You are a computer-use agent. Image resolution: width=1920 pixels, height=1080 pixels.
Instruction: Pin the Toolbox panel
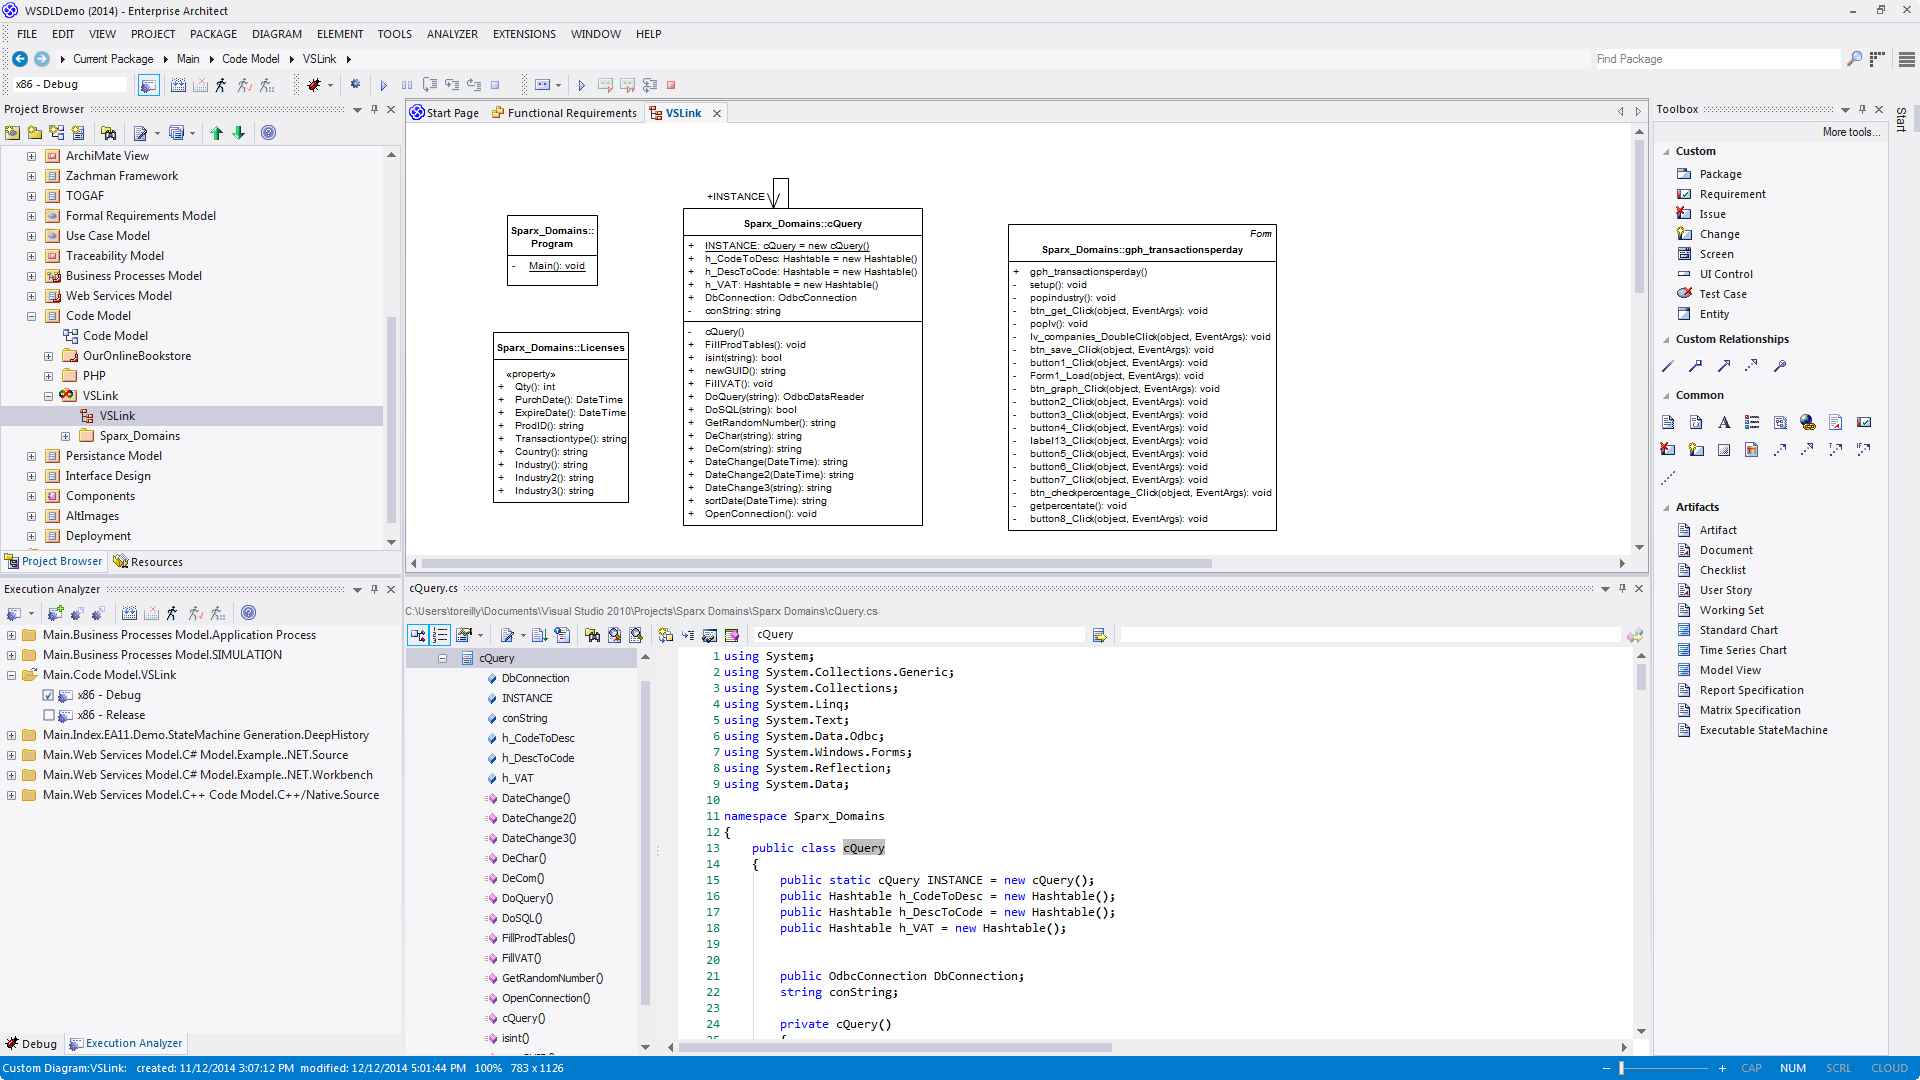tap(1862, 109)
